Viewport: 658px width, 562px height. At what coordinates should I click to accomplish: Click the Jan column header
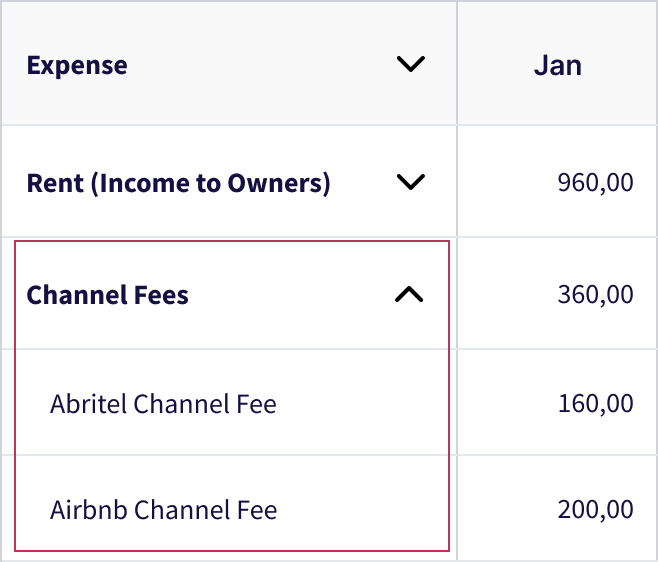(x=557, y=65)
